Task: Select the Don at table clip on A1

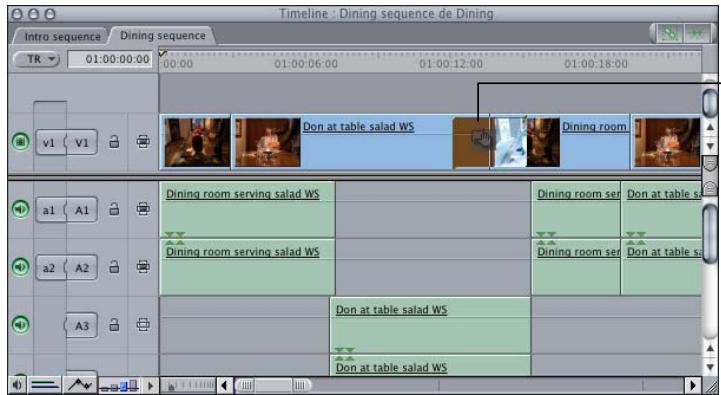Action: (661, 210)
